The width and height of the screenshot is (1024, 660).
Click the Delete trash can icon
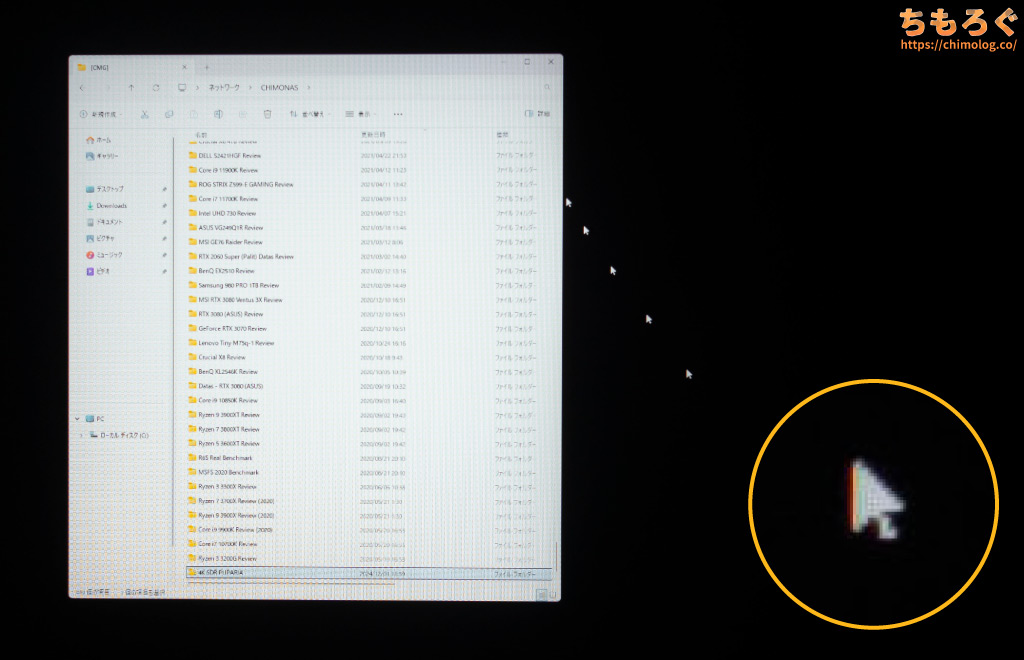[265, 114]
